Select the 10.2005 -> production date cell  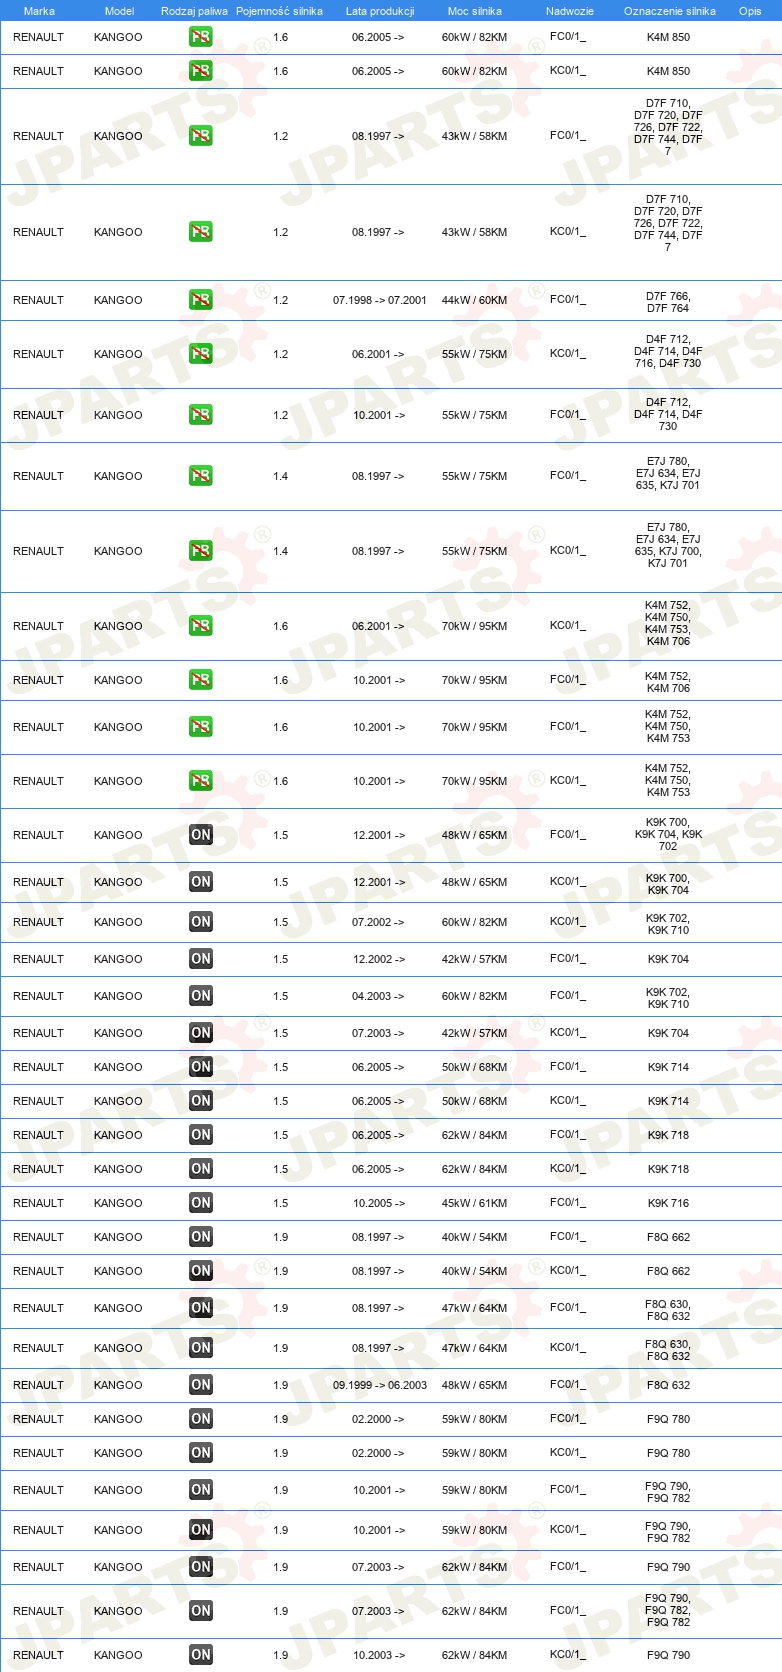(x=379, y=1203)
